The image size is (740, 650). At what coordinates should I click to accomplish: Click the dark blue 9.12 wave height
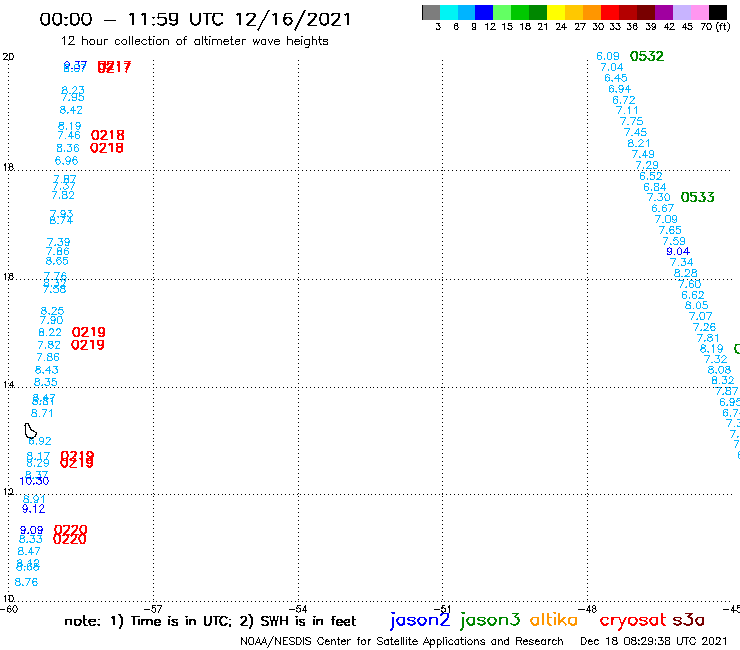coord(34,509)
